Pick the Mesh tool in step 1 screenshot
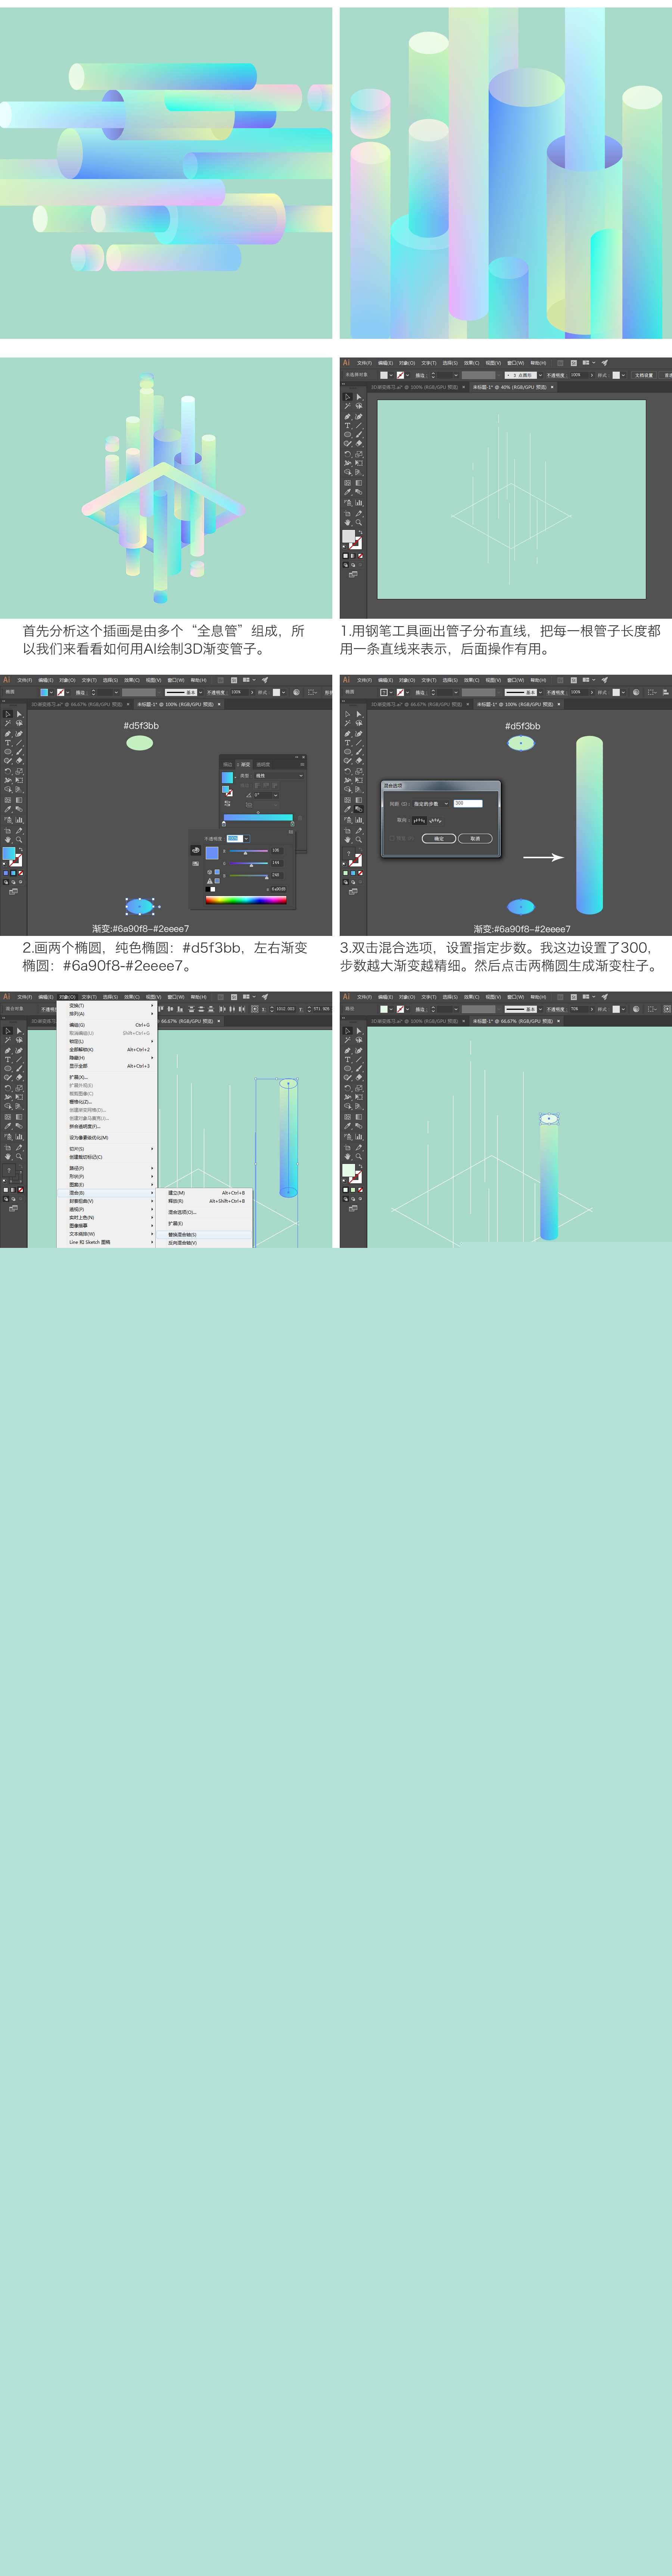672x2576 pixels. (348, 483)
